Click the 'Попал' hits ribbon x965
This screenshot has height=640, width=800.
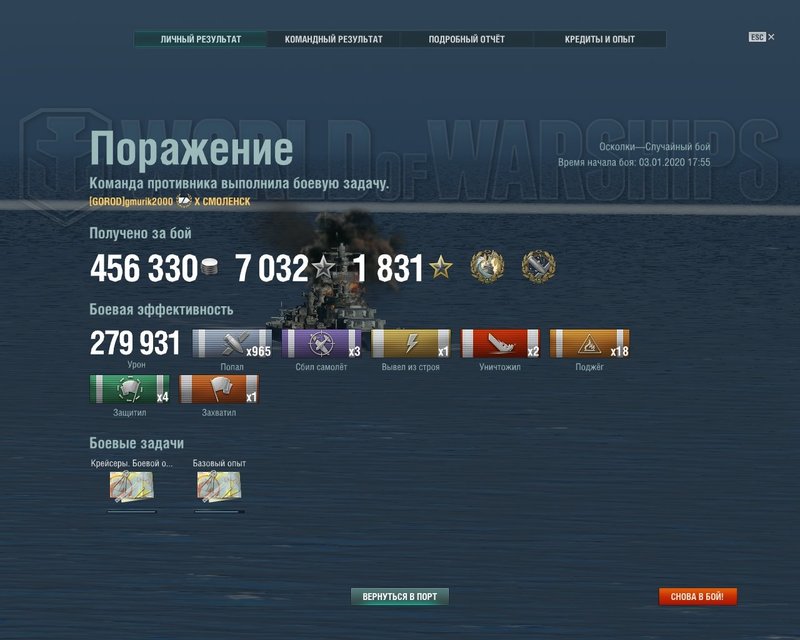(x=232, y=343)
